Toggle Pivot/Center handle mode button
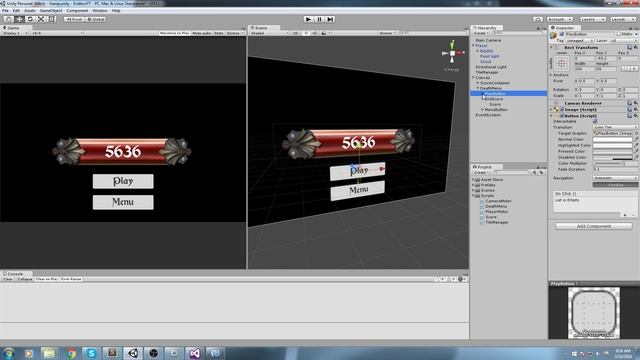The height and width of the screenshot is (360, 640). [x=73, y=19]
